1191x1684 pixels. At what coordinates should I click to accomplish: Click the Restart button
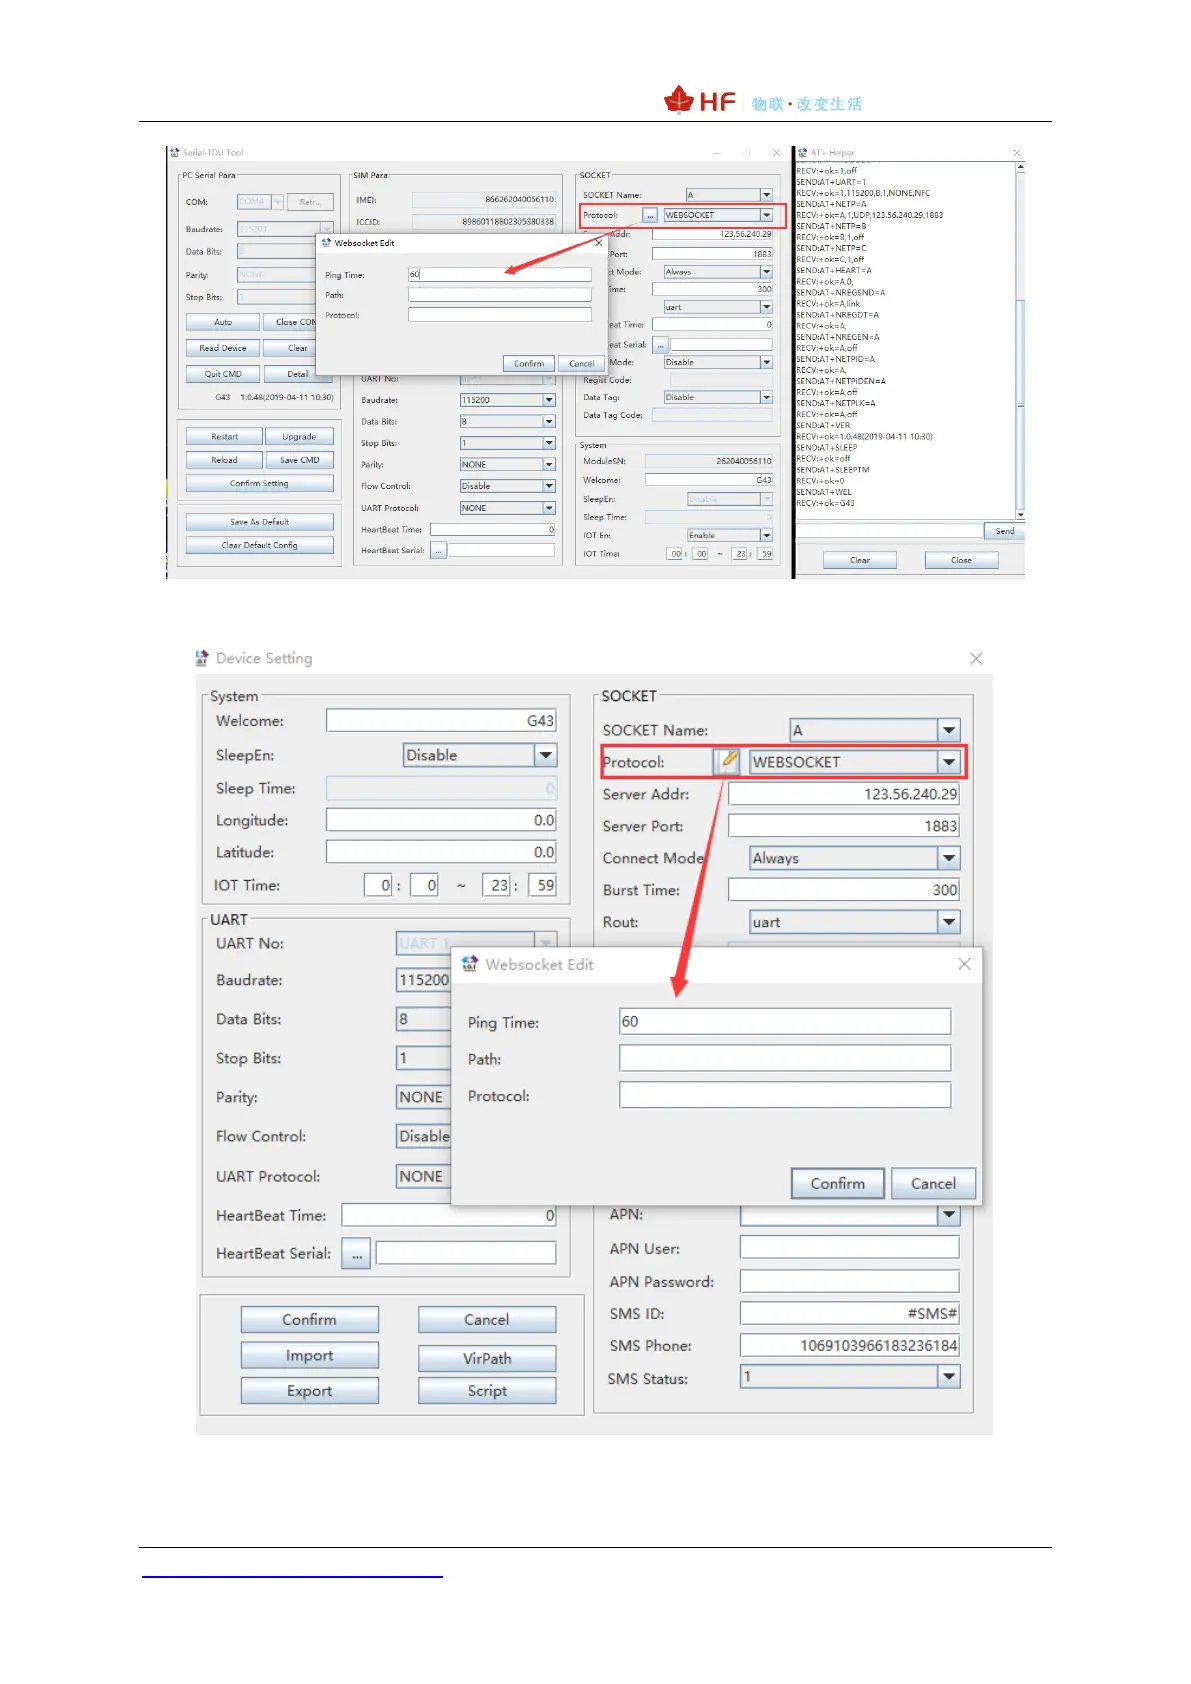(x=224, y=437)
